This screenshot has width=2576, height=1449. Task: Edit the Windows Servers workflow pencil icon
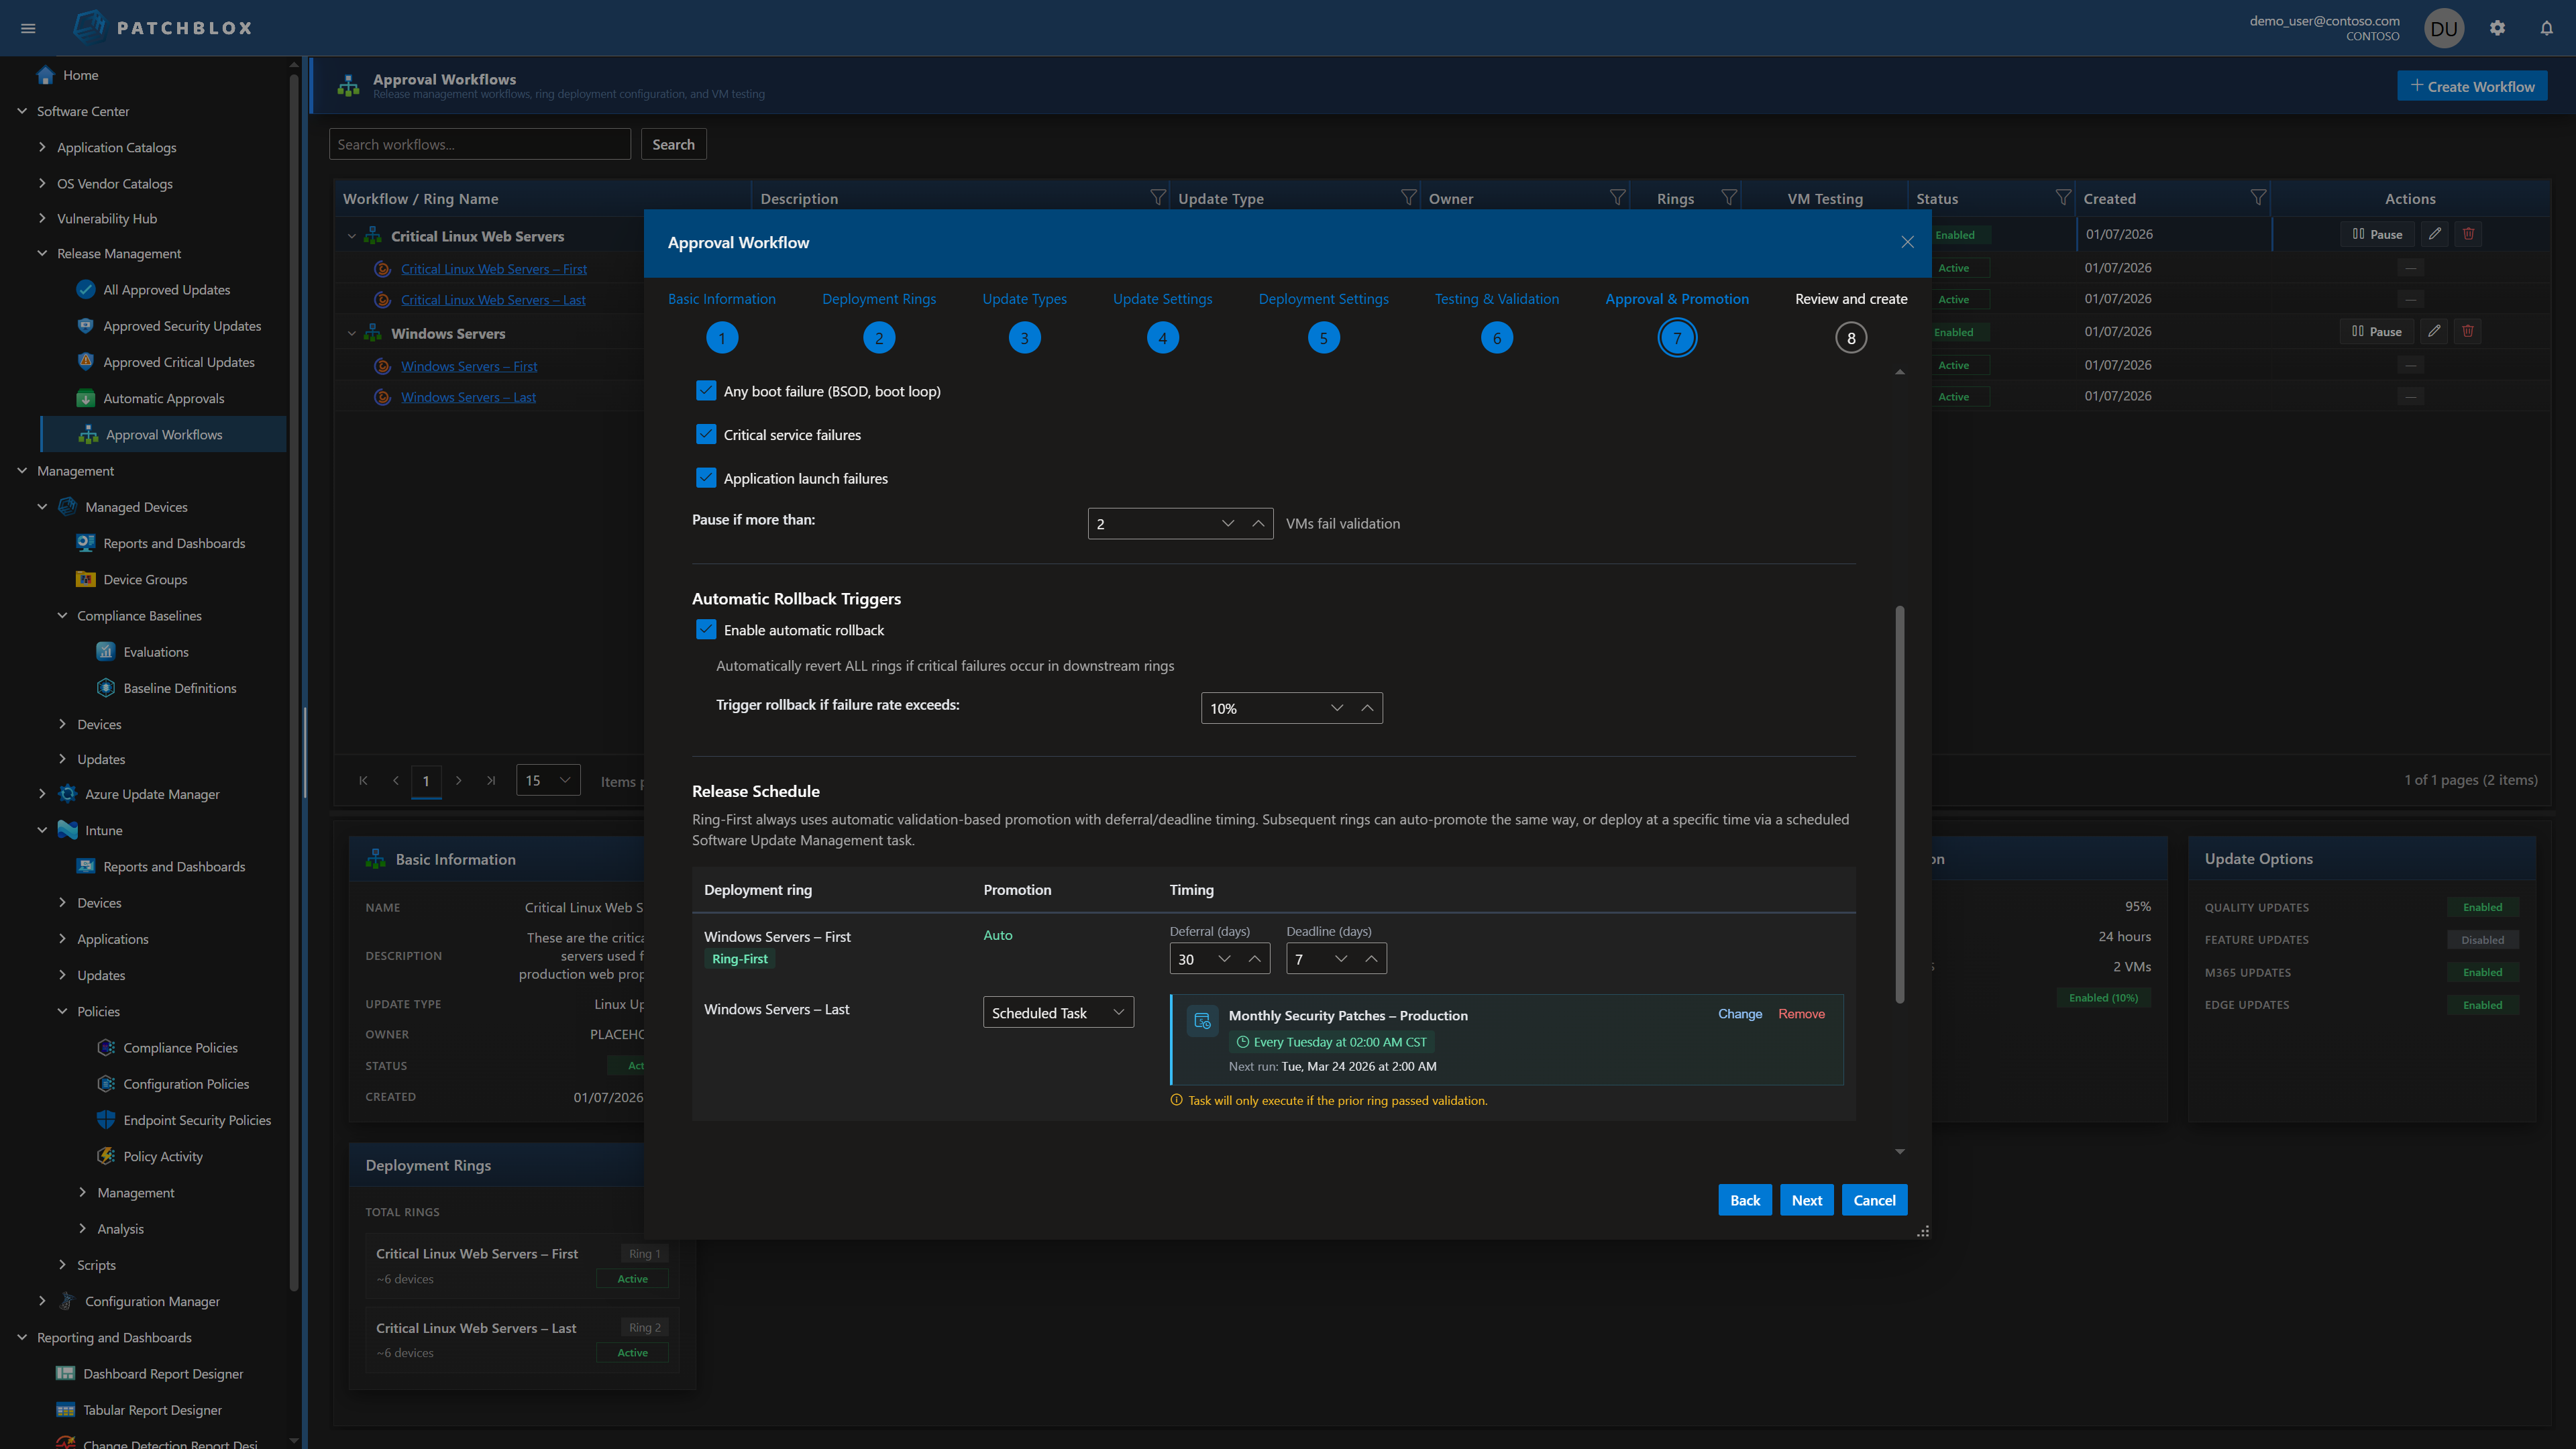tap(2434, 331)
